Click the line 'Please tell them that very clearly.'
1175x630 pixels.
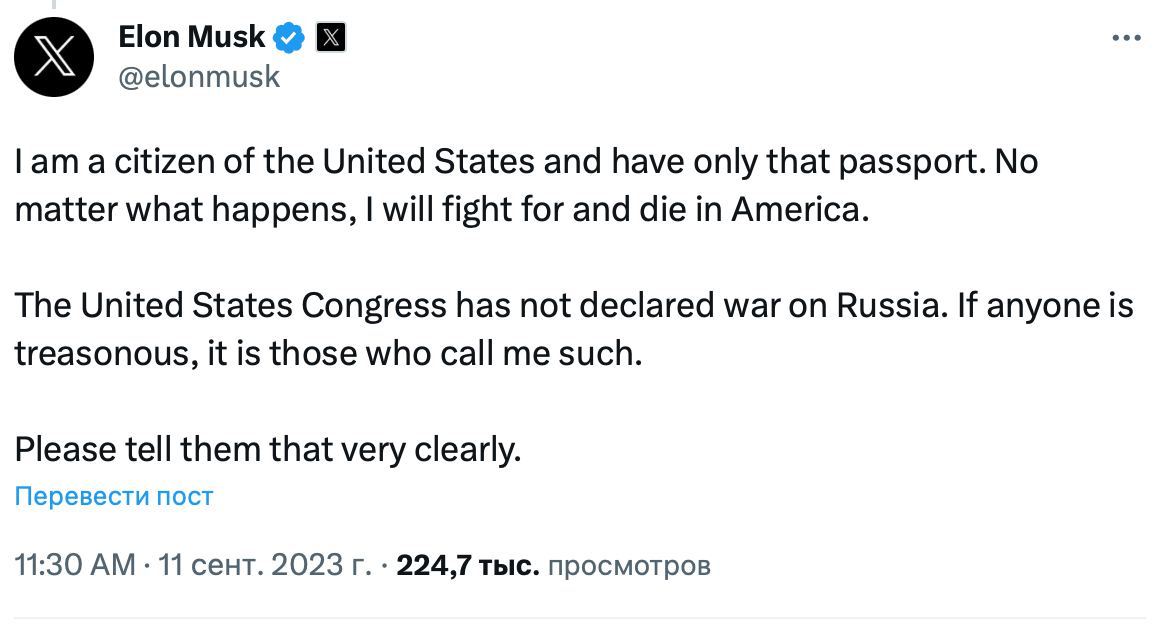pos(268,449)
